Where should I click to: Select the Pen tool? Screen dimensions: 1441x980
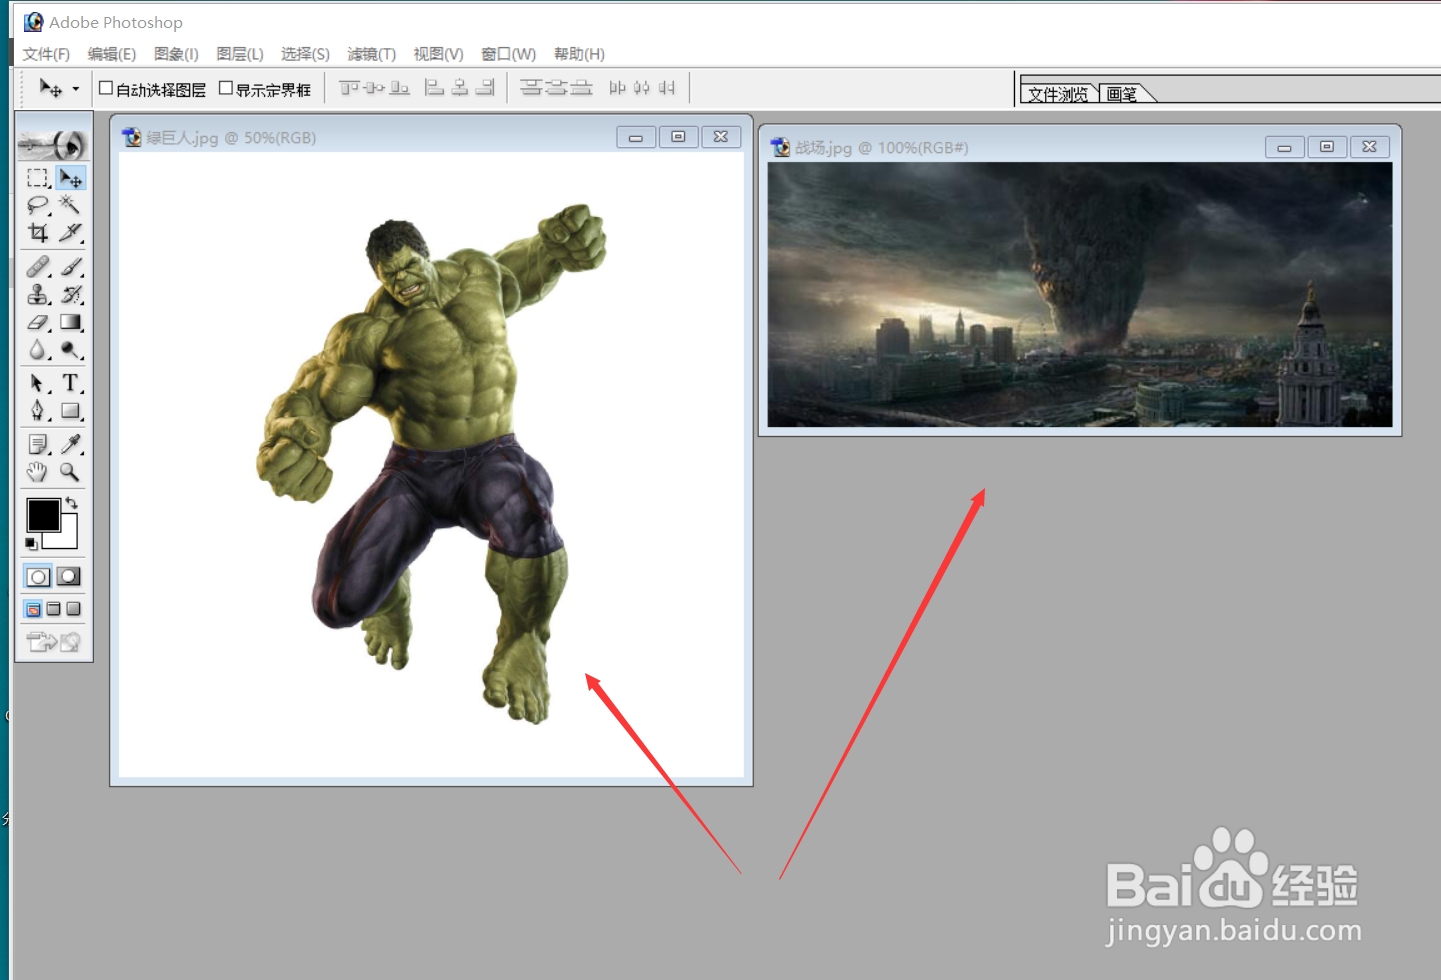(x=38, y=411)
